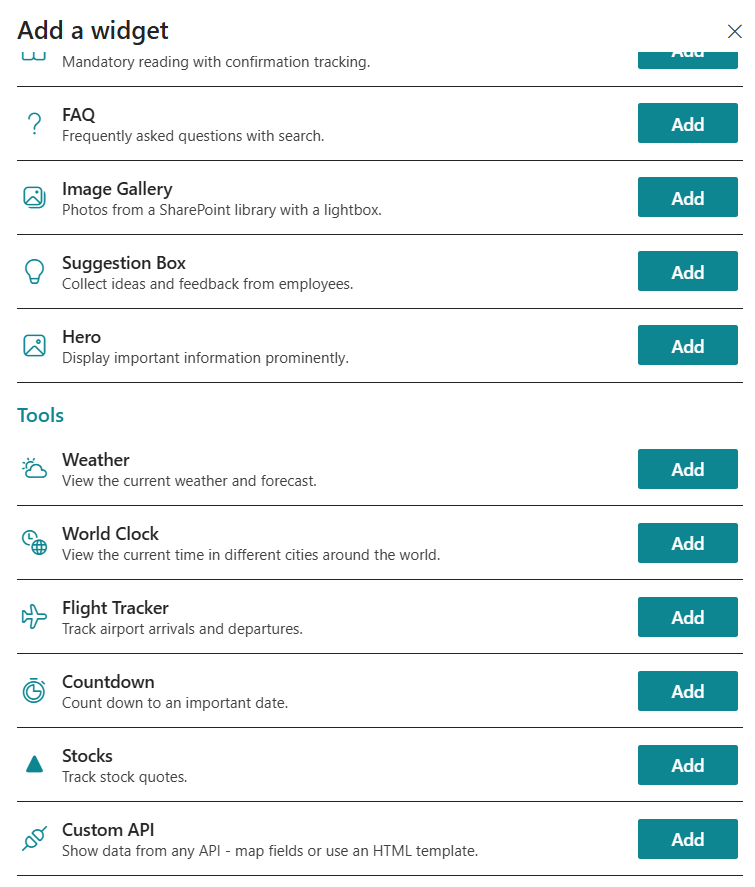Click the Custom API plug icon
This screenshot has width=755, height=887.
pos(34,838)
